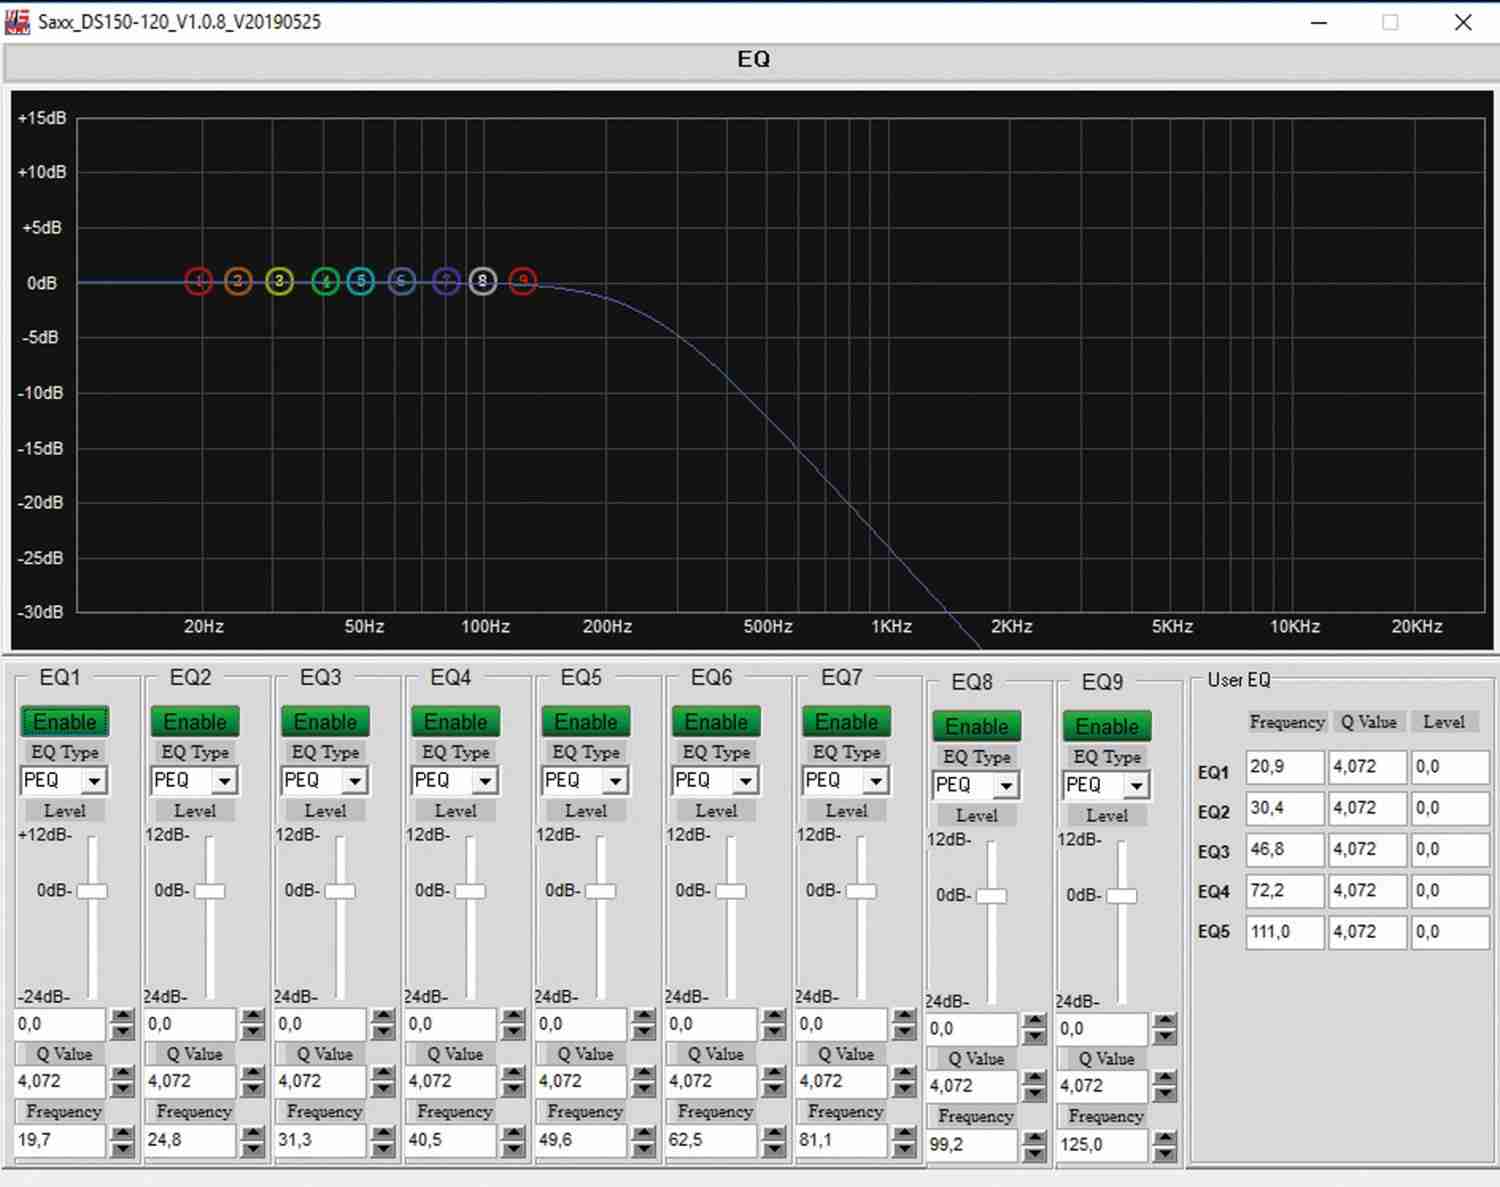Click the EQ1 frequency field showing 19,7
Screen dimensions: 1500x1187
[60, 1140]
